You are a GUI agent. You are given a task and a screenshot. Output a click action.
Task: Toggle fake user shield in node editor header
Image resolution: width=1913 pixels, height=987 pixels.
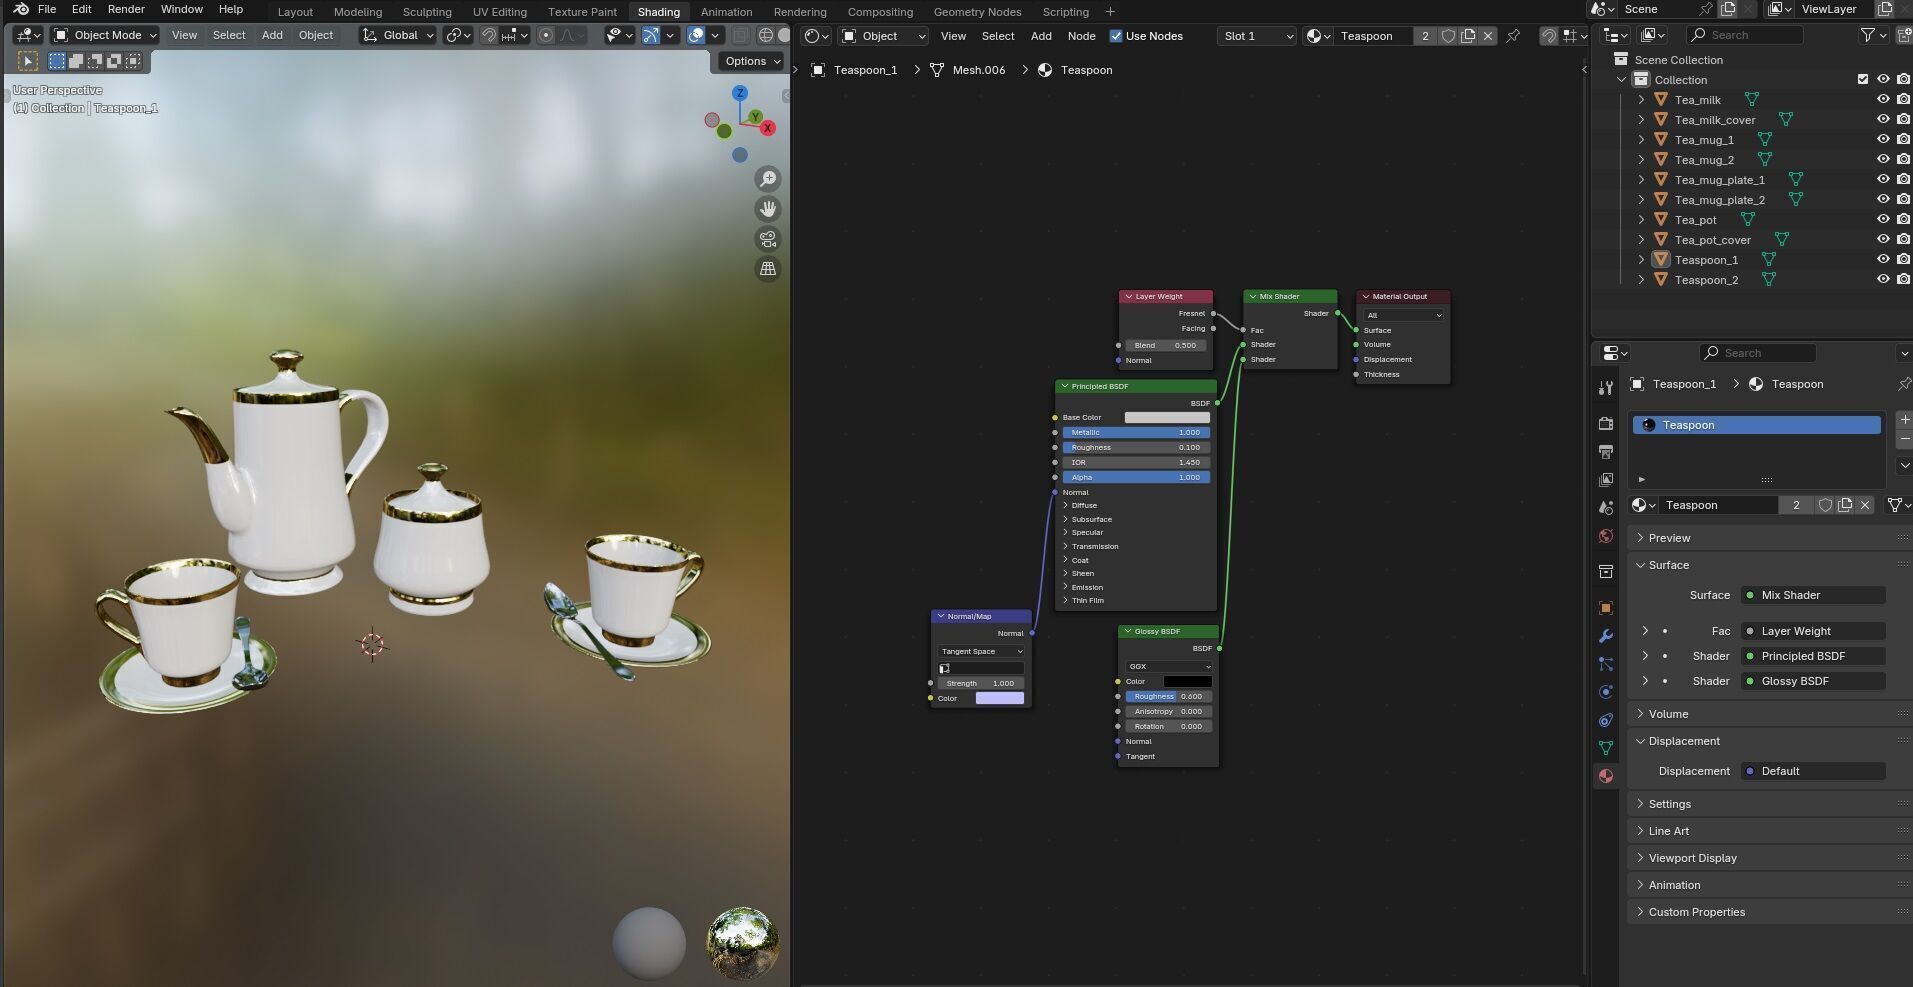tap(1448, 36)
